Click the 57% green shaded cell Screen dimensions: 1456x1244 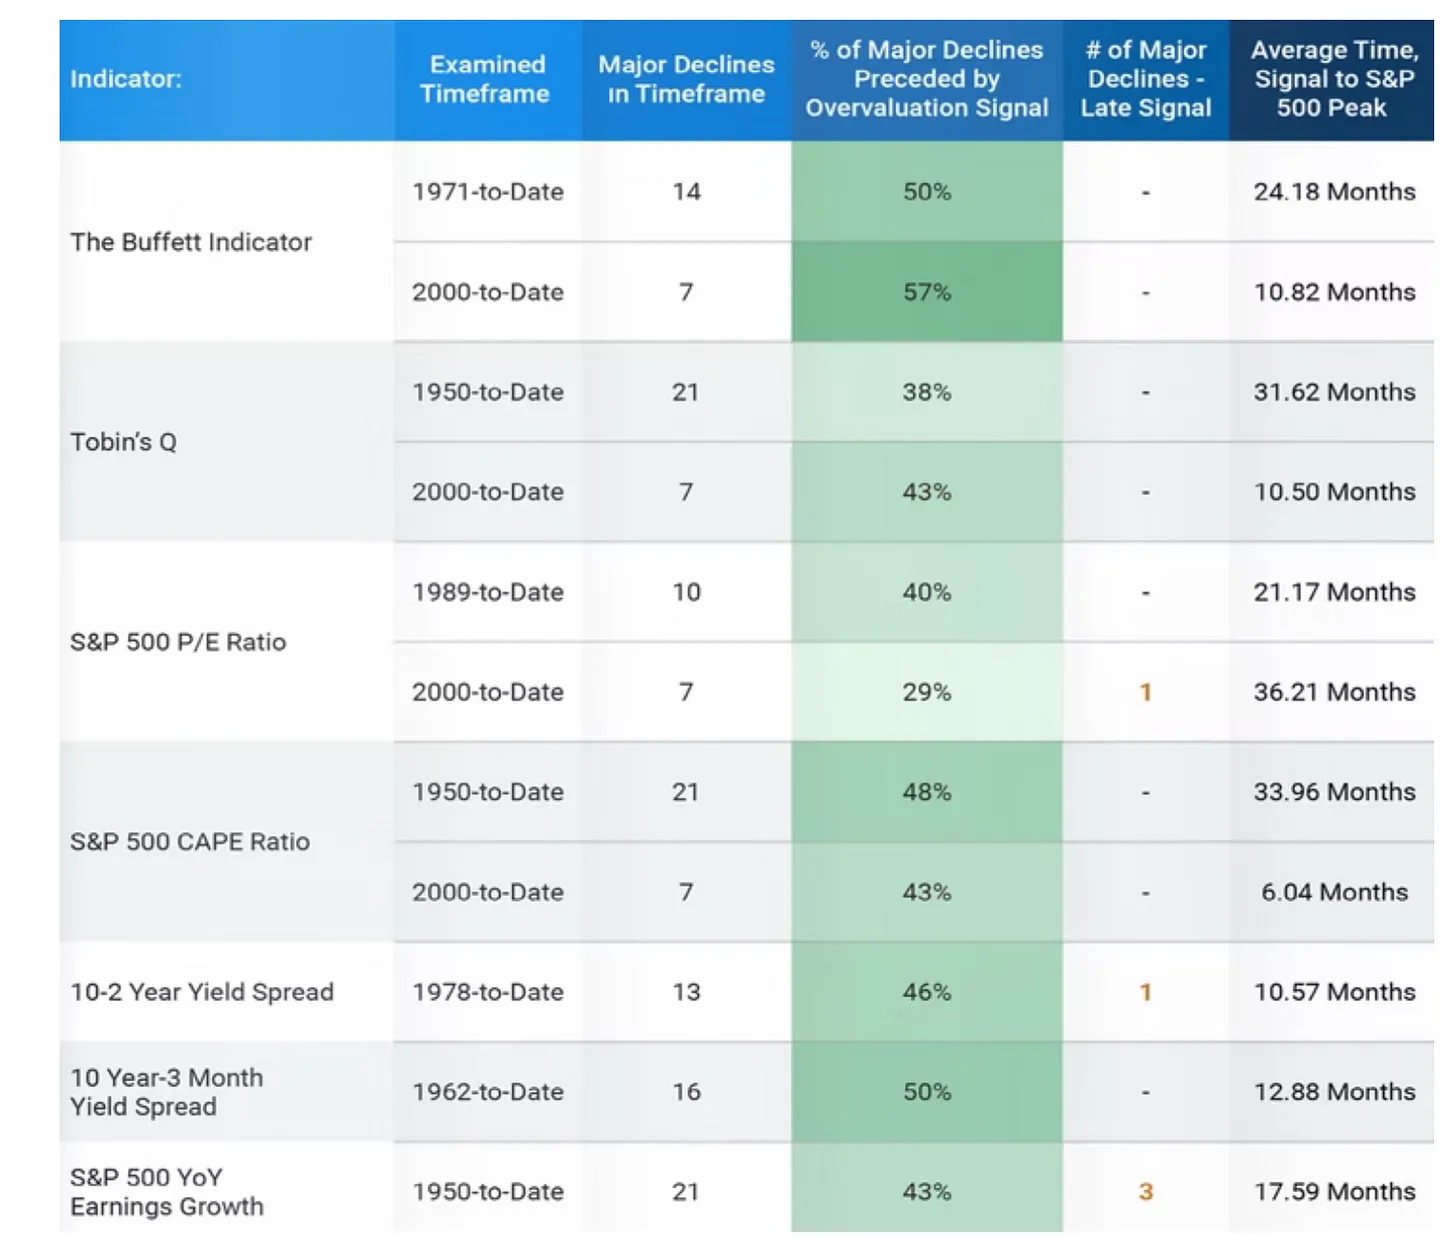pyautogui.click(x=927, y=292)
